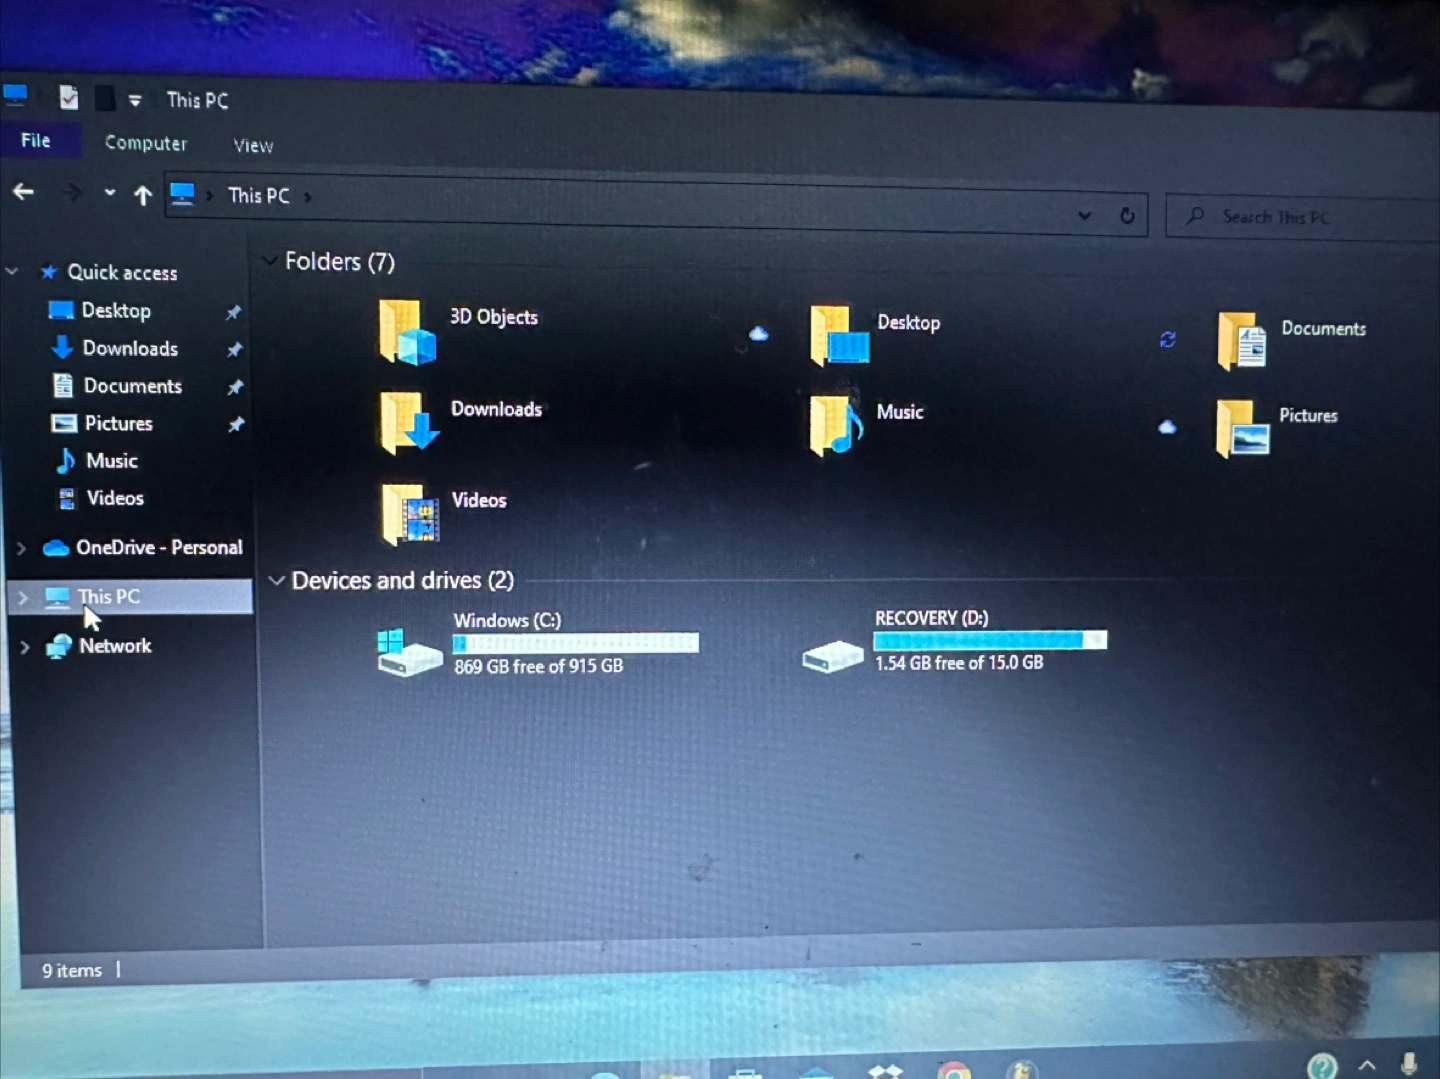Open the Documents folder icon in Folders
The width and height of the screenshot is (1440, 1079).
(1242, 342)
